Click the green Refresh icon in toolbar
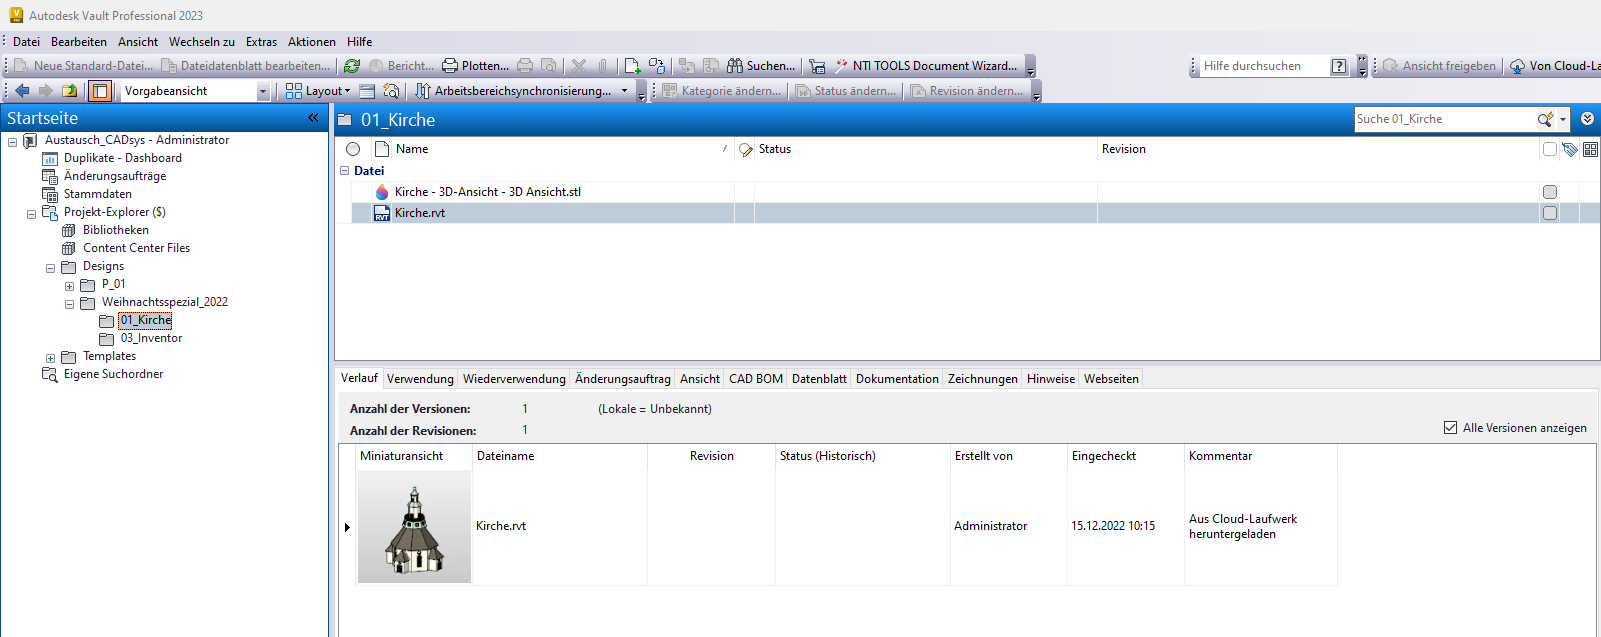This screenshot has height=637, width=1601. click(x=352, y=66)
